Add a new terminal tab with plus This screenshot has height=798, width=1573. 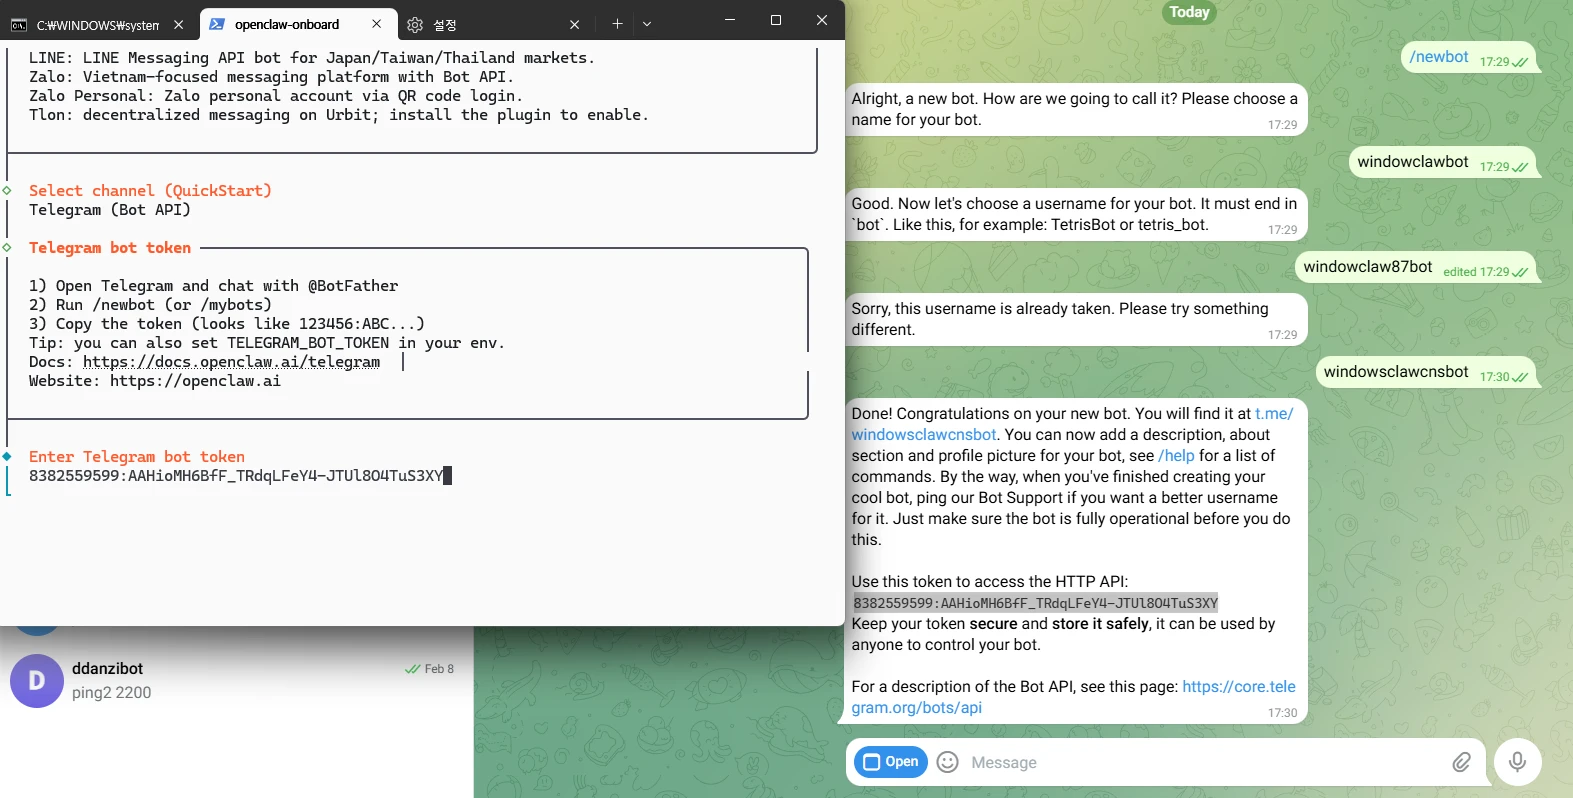pyautogui.click(x=617, y=24)
